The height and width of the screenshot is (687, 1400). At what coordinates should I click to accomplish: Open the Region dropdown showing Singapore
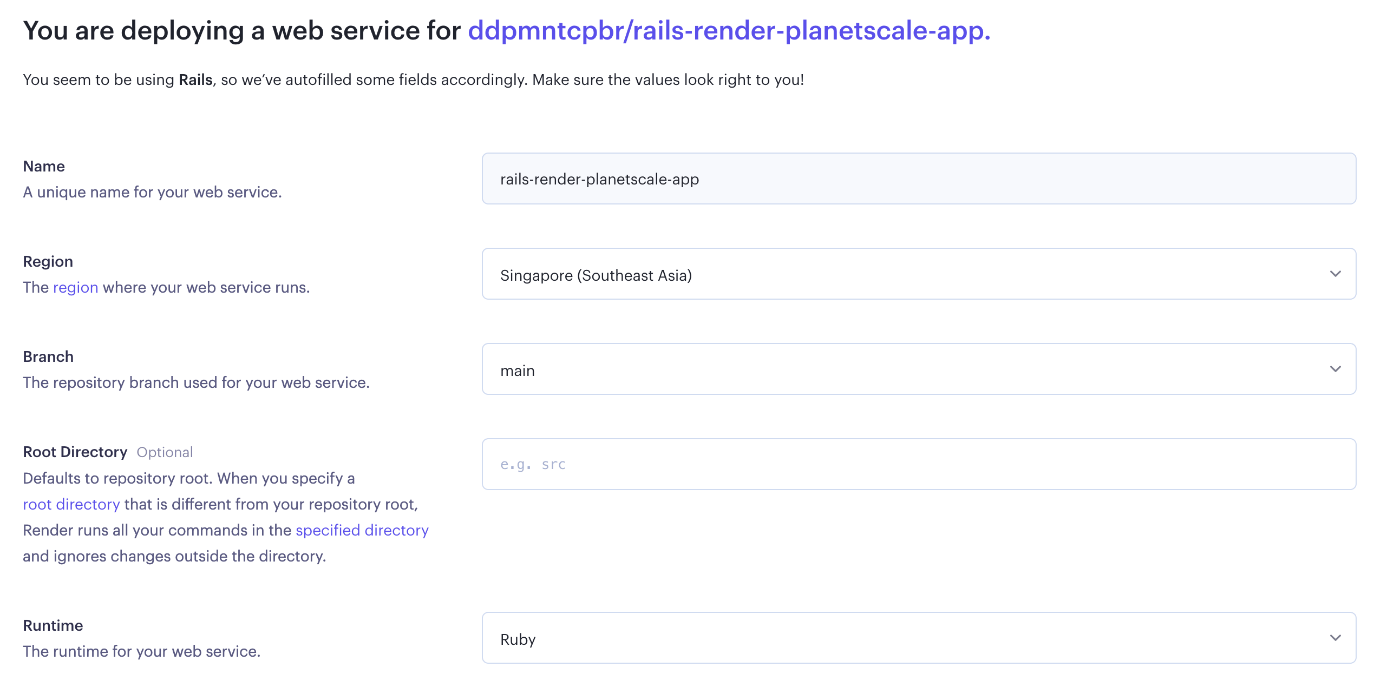(x=919, y=274)
